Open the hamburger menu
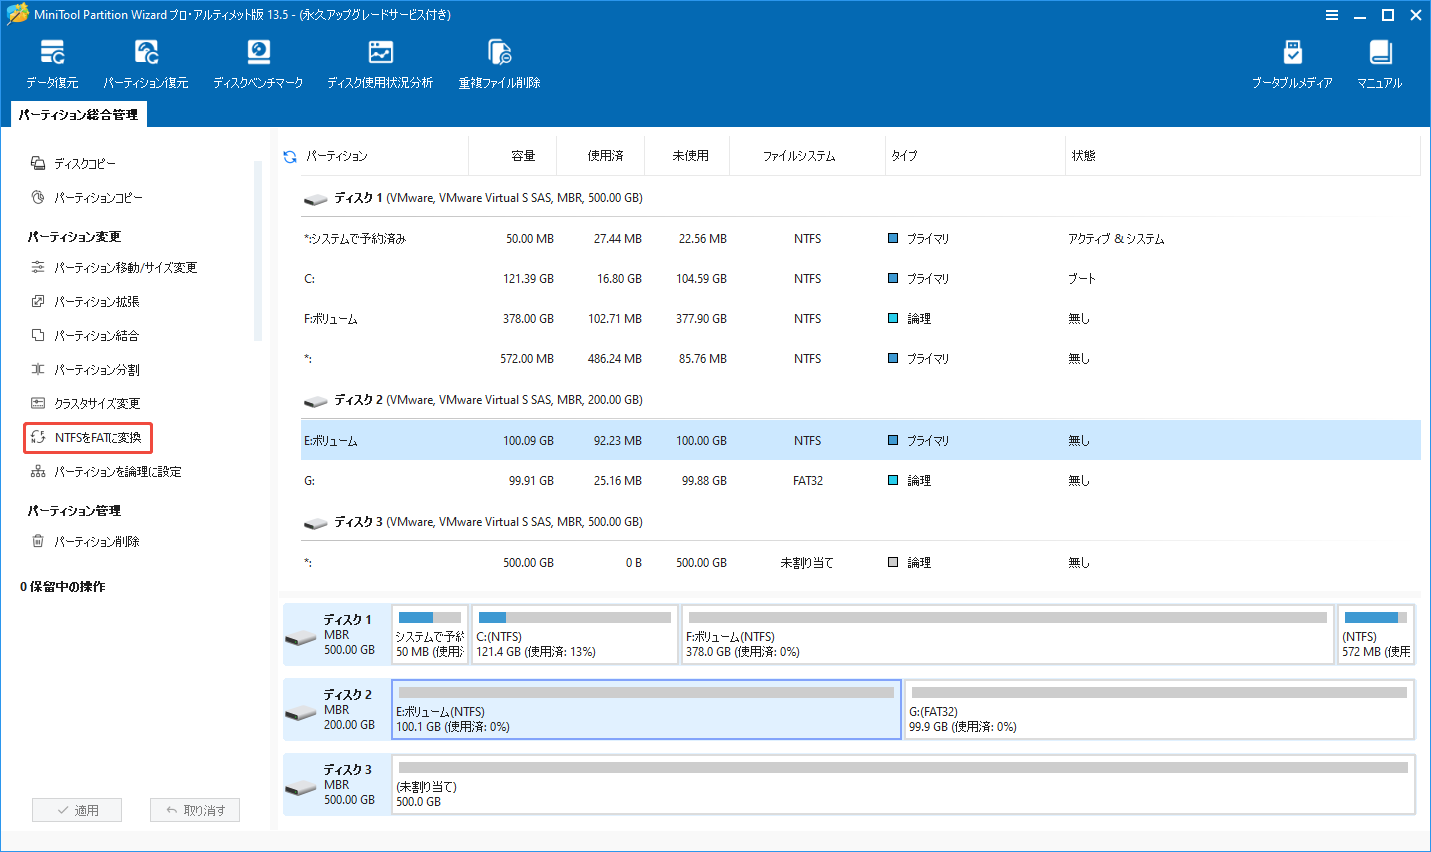Screen dimensions: 1431x852 pyautogui.click(x=1332, y=14)
